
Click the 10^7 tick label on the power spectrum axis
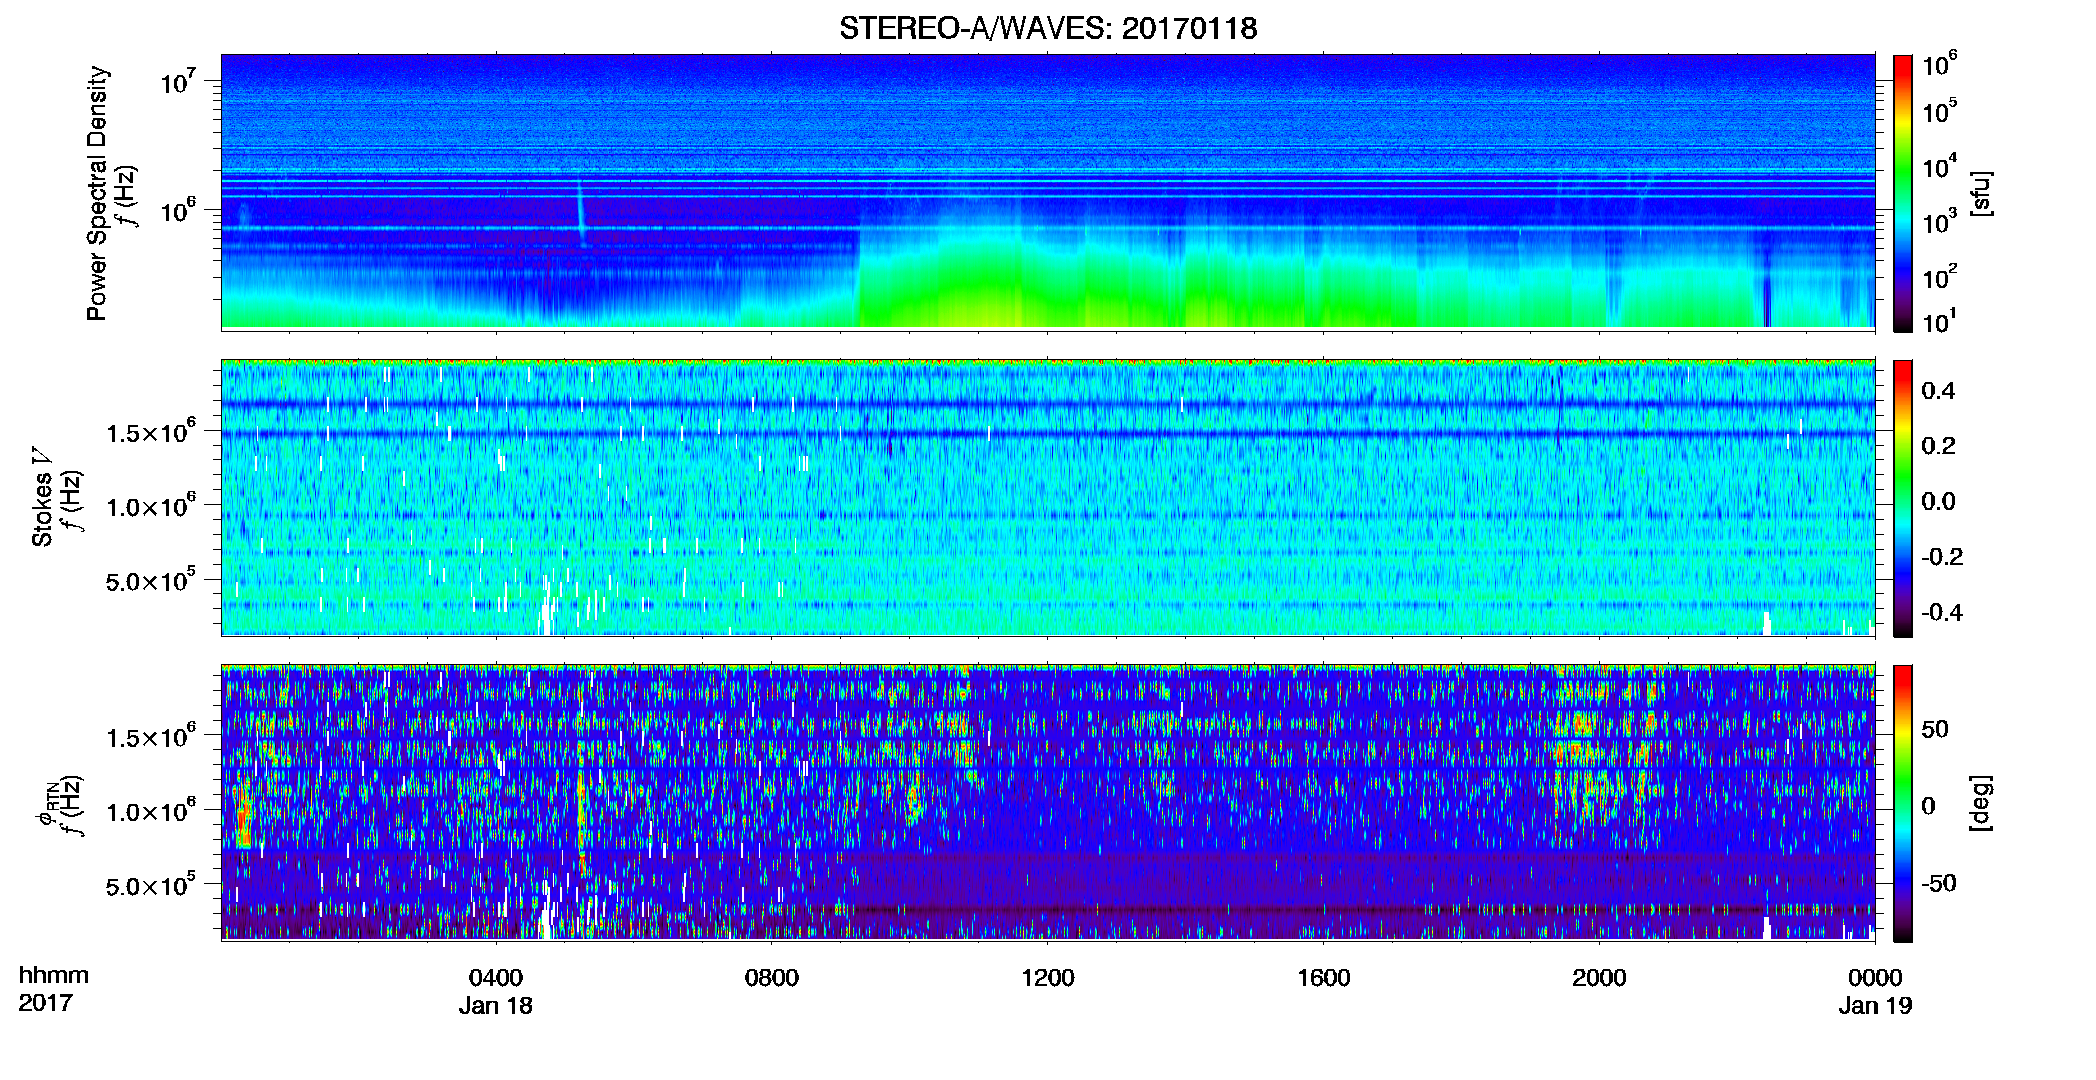[x=178, y=80]
